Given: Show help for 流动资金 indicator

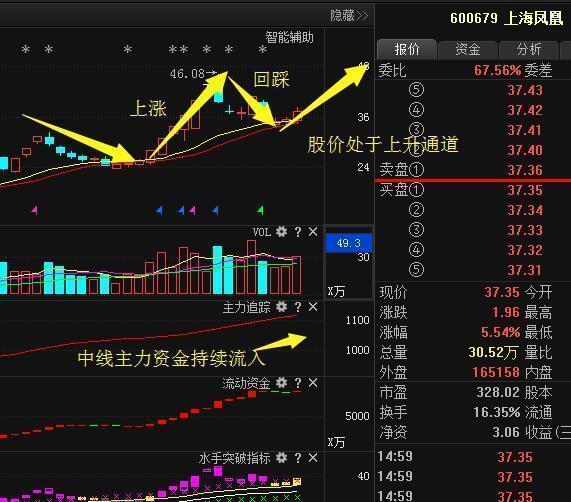Looking at the screenshot, I should 298,383.
